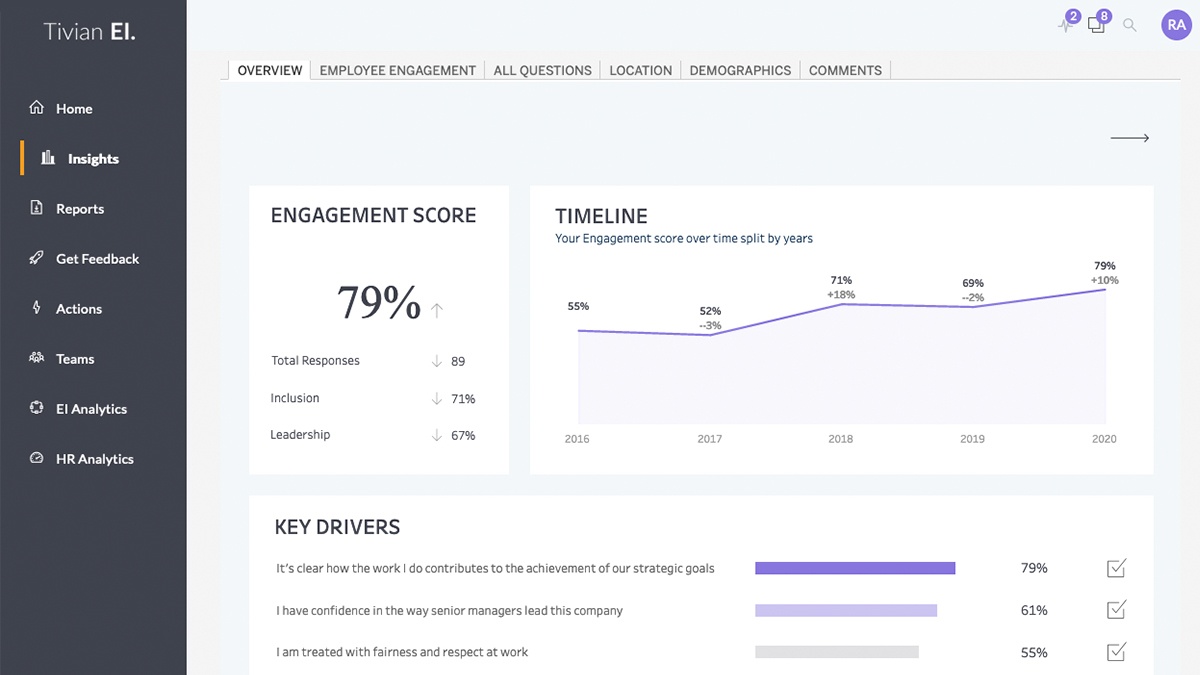Open the messages icon with badge 8
The image size is (1200, 675).
pos(1096,25)
